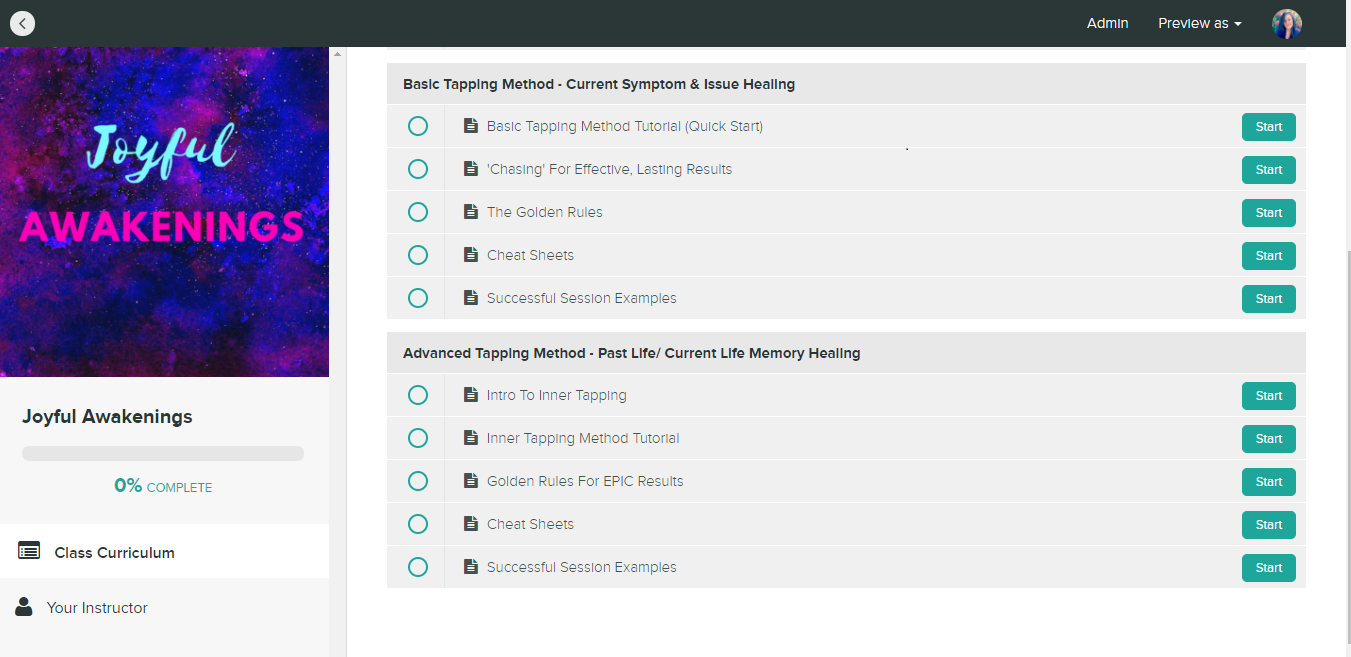Screen dimensions: 1351x657
Task: Click document icon beside Successful Session Examples in Basic section
Action: [471, 298]
